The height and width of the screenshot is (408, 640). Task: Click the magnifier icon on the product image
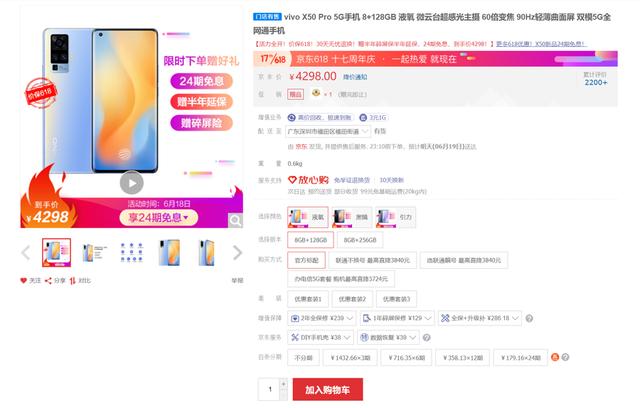(235, 221)
